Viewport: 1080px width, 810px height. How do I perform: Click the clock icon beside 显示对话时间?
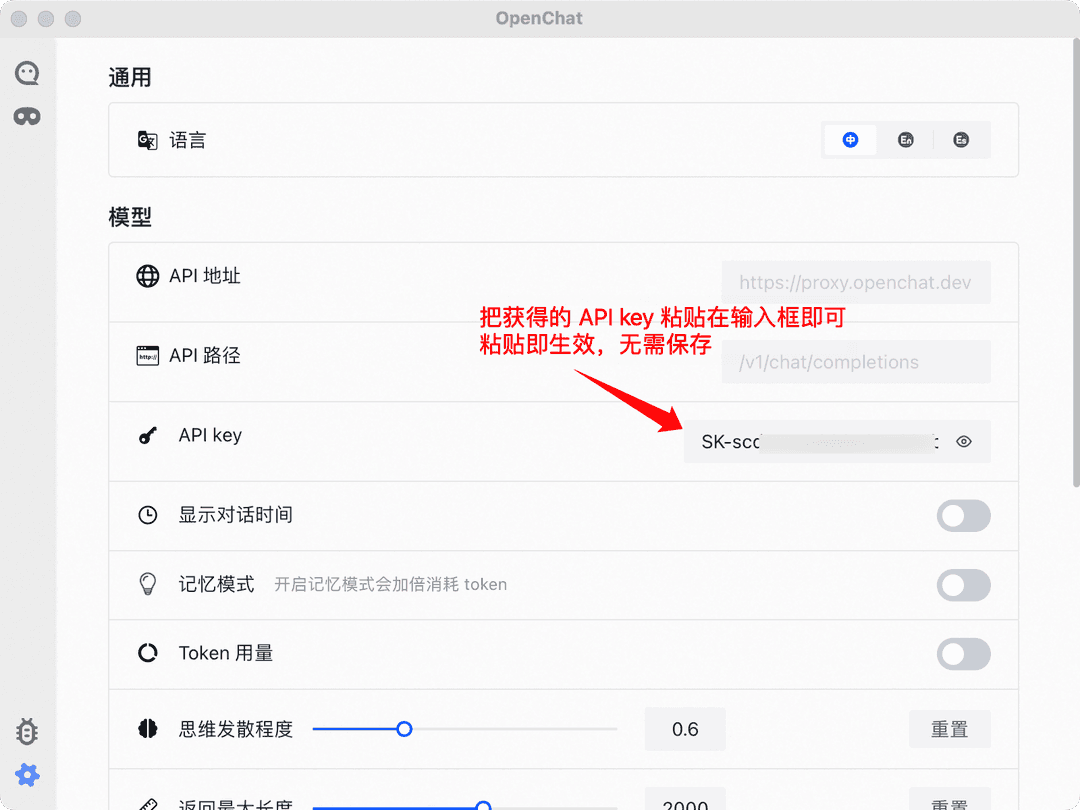click(x=147, y=515)
